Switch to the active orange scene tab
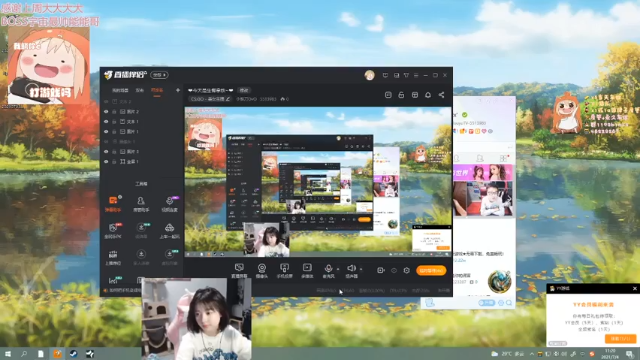The image size is (640, 360). [157, 90]
